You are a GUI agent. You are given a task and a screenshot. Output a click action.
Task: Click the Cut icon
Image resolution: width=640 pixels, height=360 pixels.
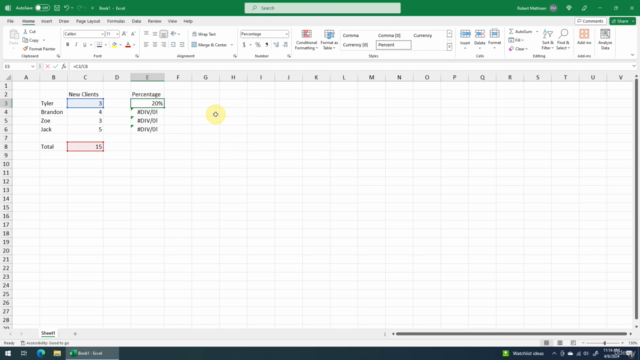(29, 31)
